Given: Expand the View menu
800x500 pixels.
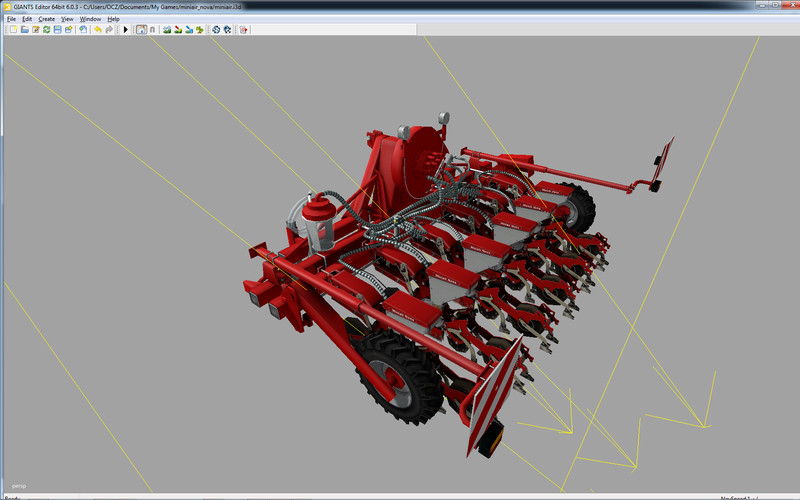Looking at the screenshot, I should click(67, 19).
